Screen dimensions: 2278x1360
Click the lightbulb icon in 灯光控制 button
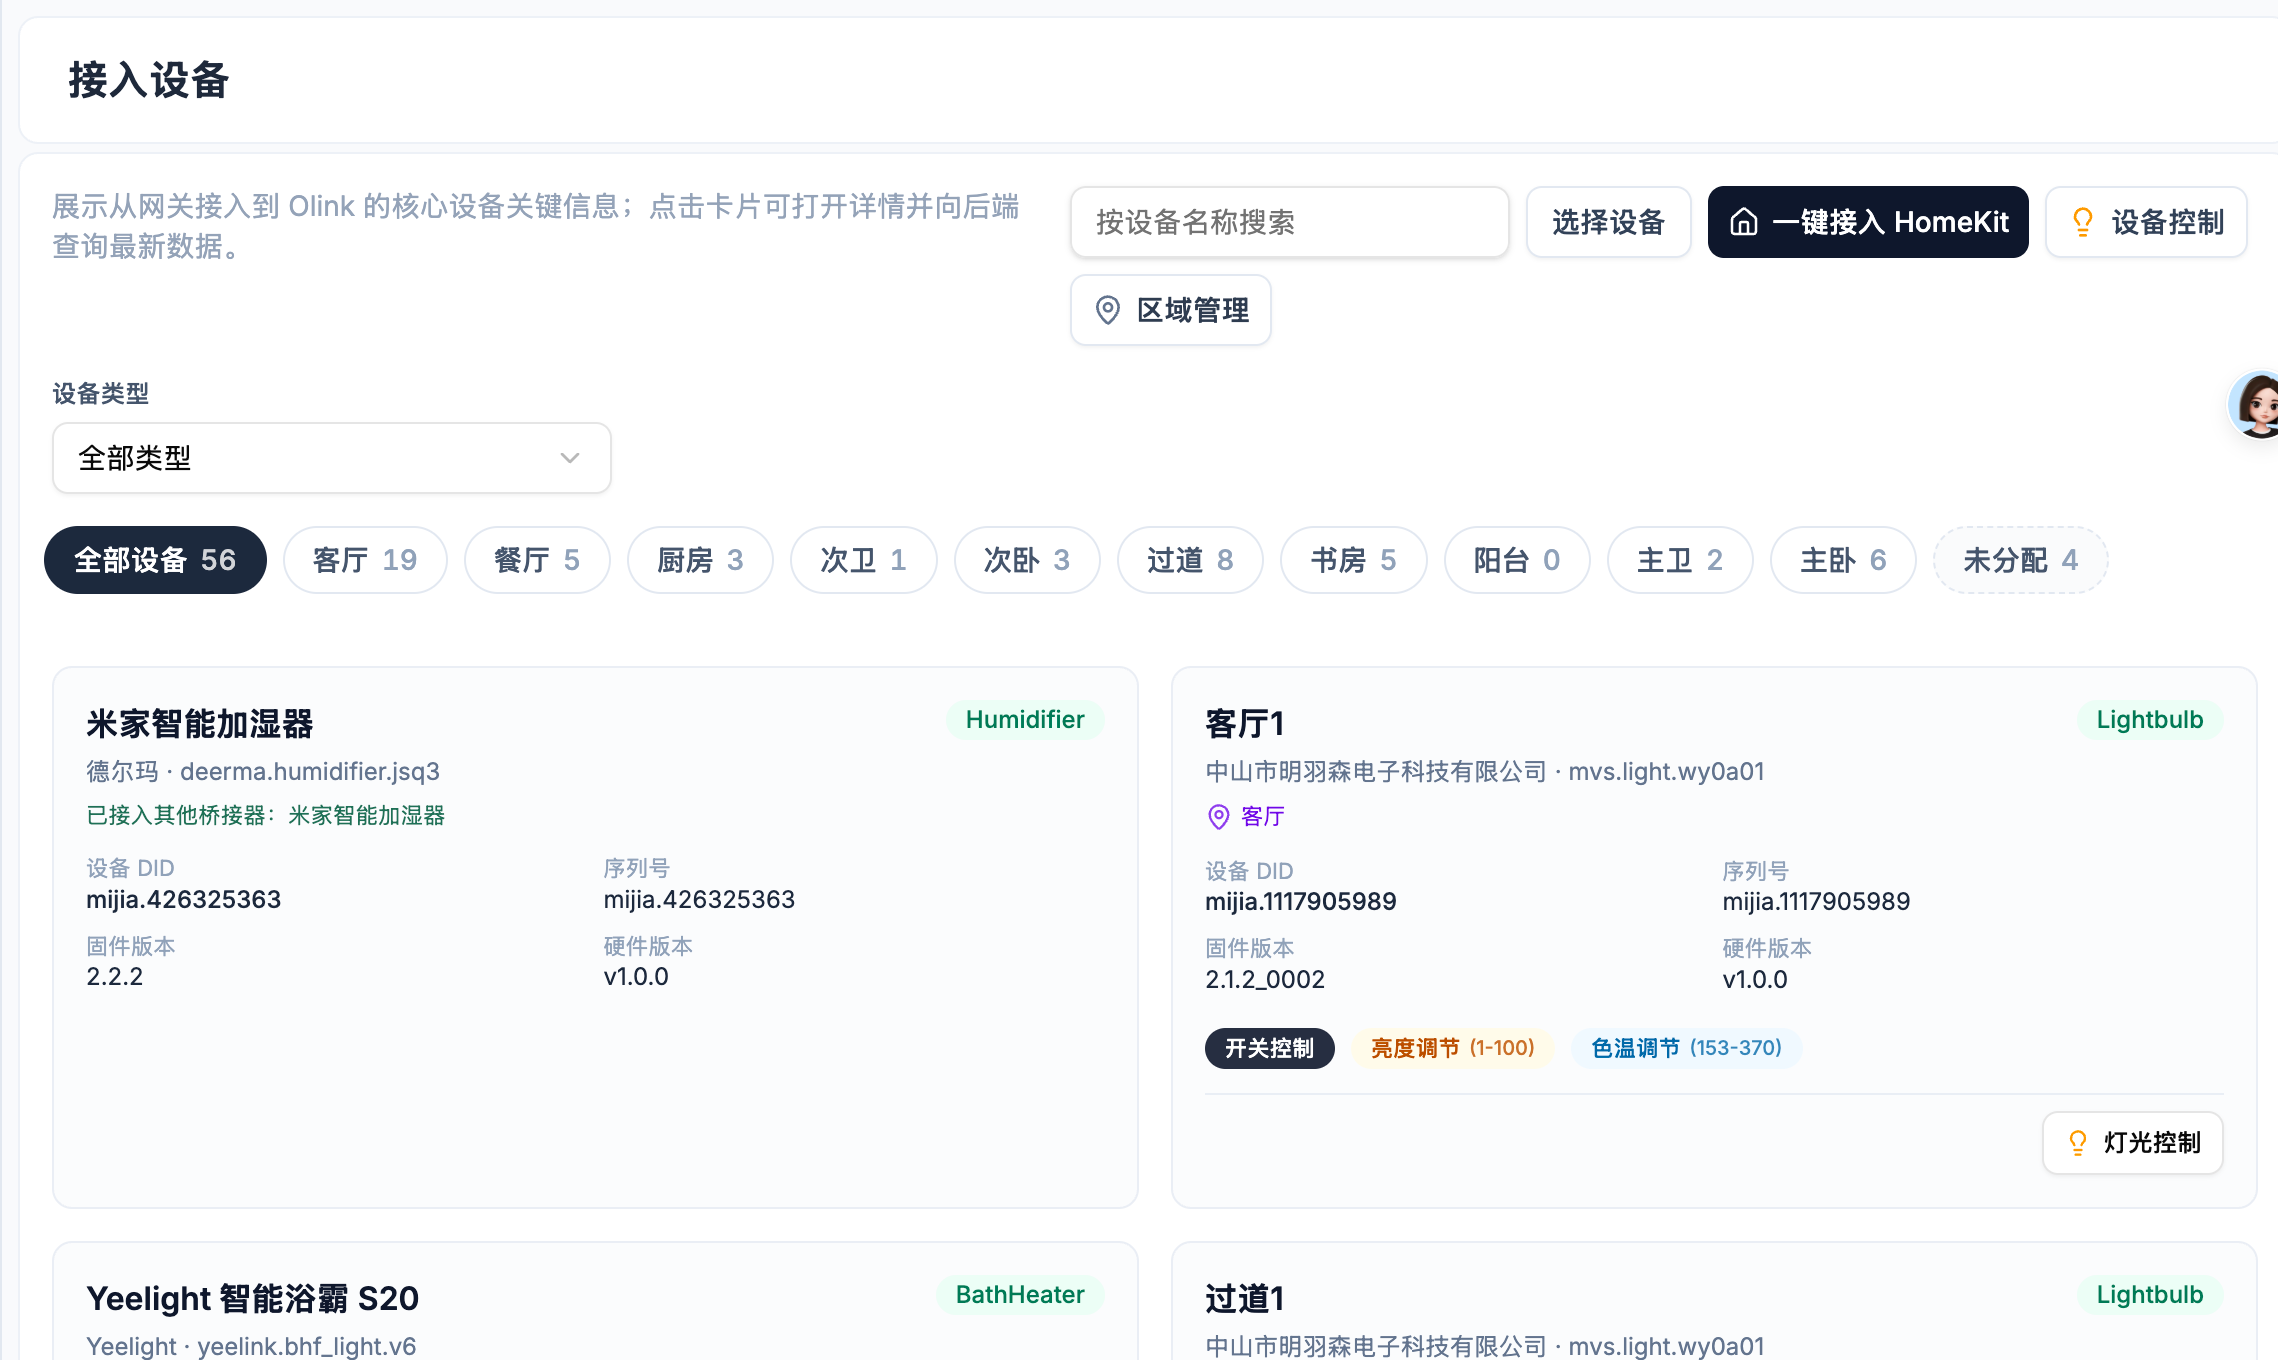2078,1143
